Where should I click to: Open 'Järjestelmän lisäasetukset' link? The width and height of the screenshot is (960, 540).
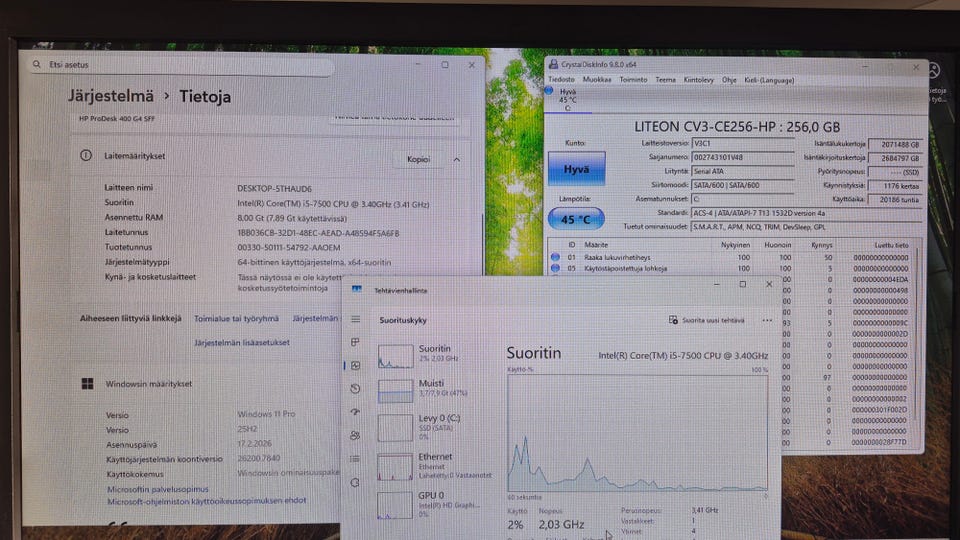click(242, 342)
